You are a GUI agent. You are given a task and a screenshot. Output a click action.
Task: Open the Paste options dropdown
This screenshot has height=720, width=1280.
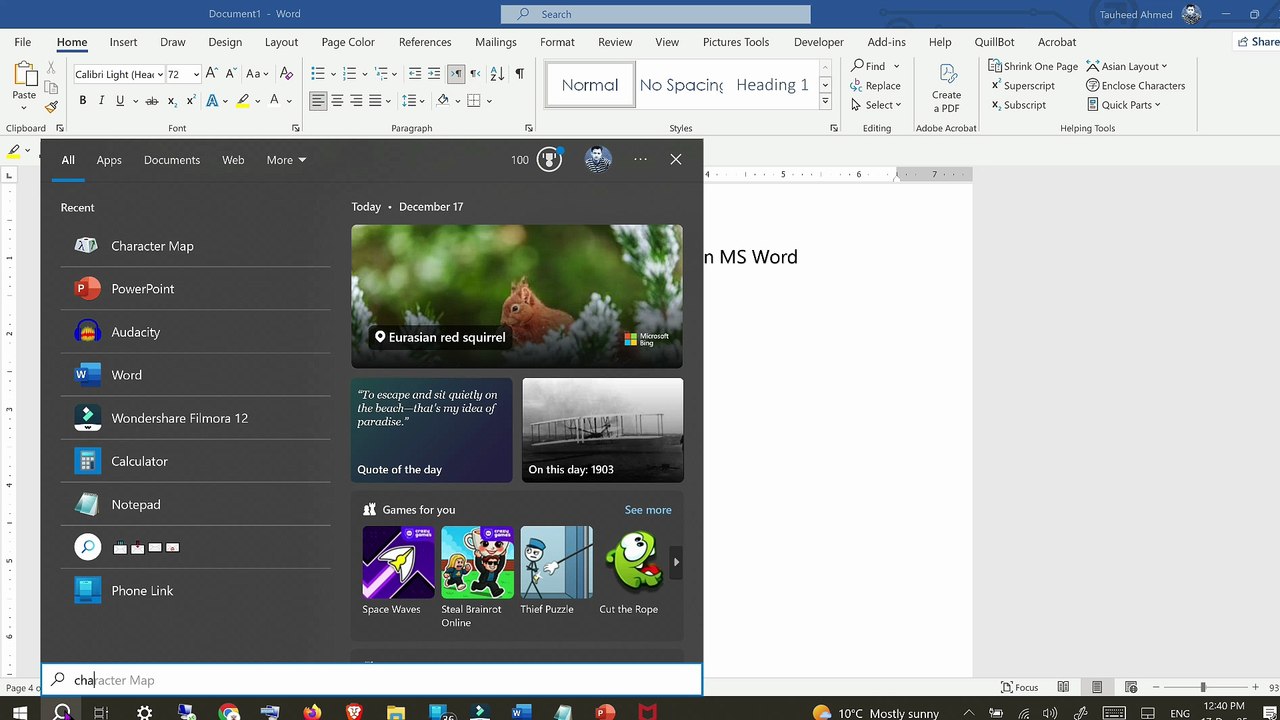pyautogui.click(x=24, y=107)
